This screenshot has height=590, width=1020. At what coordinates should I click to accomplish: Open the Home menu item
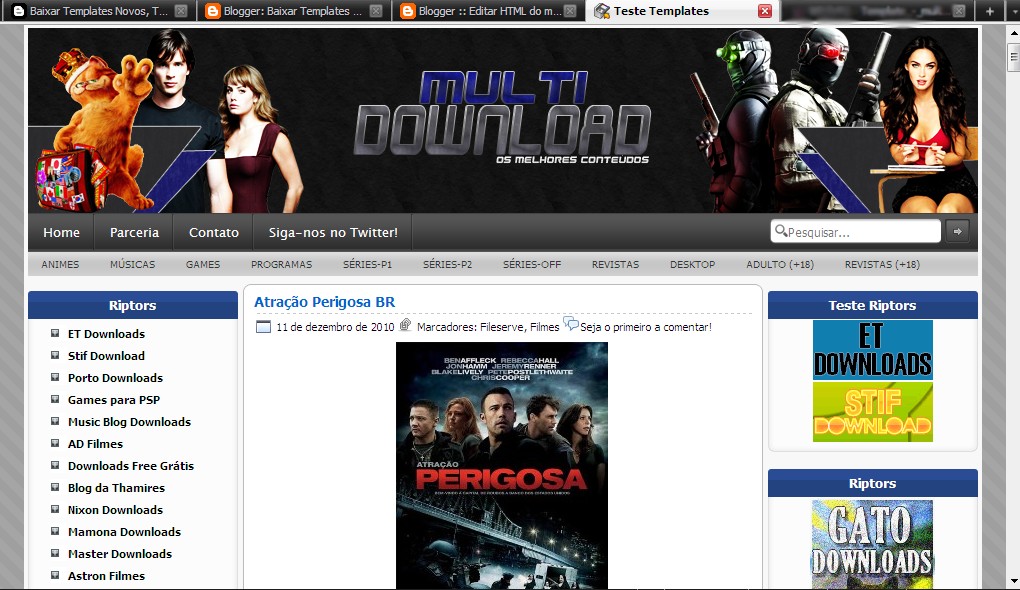(61, 232)
